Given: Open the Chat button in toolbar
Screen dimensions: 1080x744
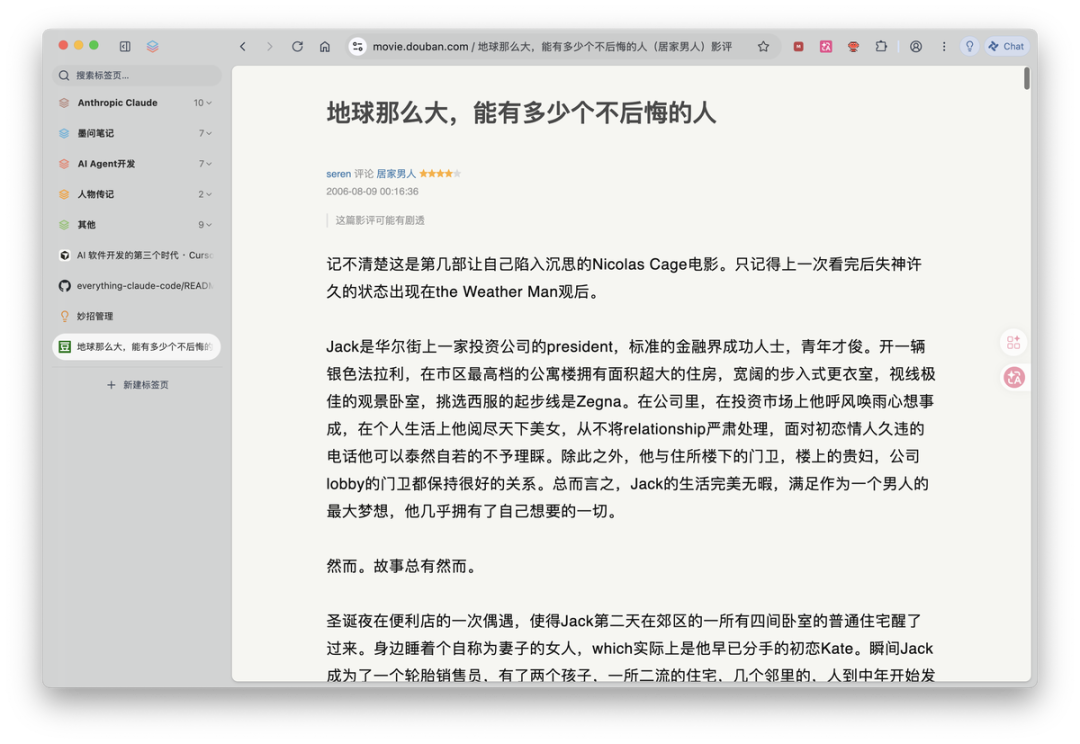Looking at the screenshot, I should (1006, 46).
